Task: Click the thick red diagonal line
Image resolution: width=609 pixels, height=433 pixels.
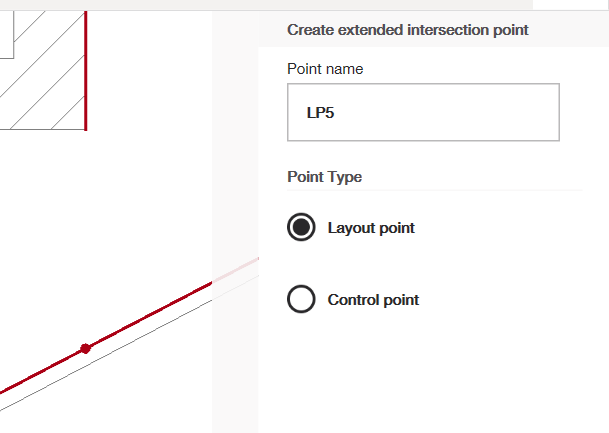Action: [150, 316]
